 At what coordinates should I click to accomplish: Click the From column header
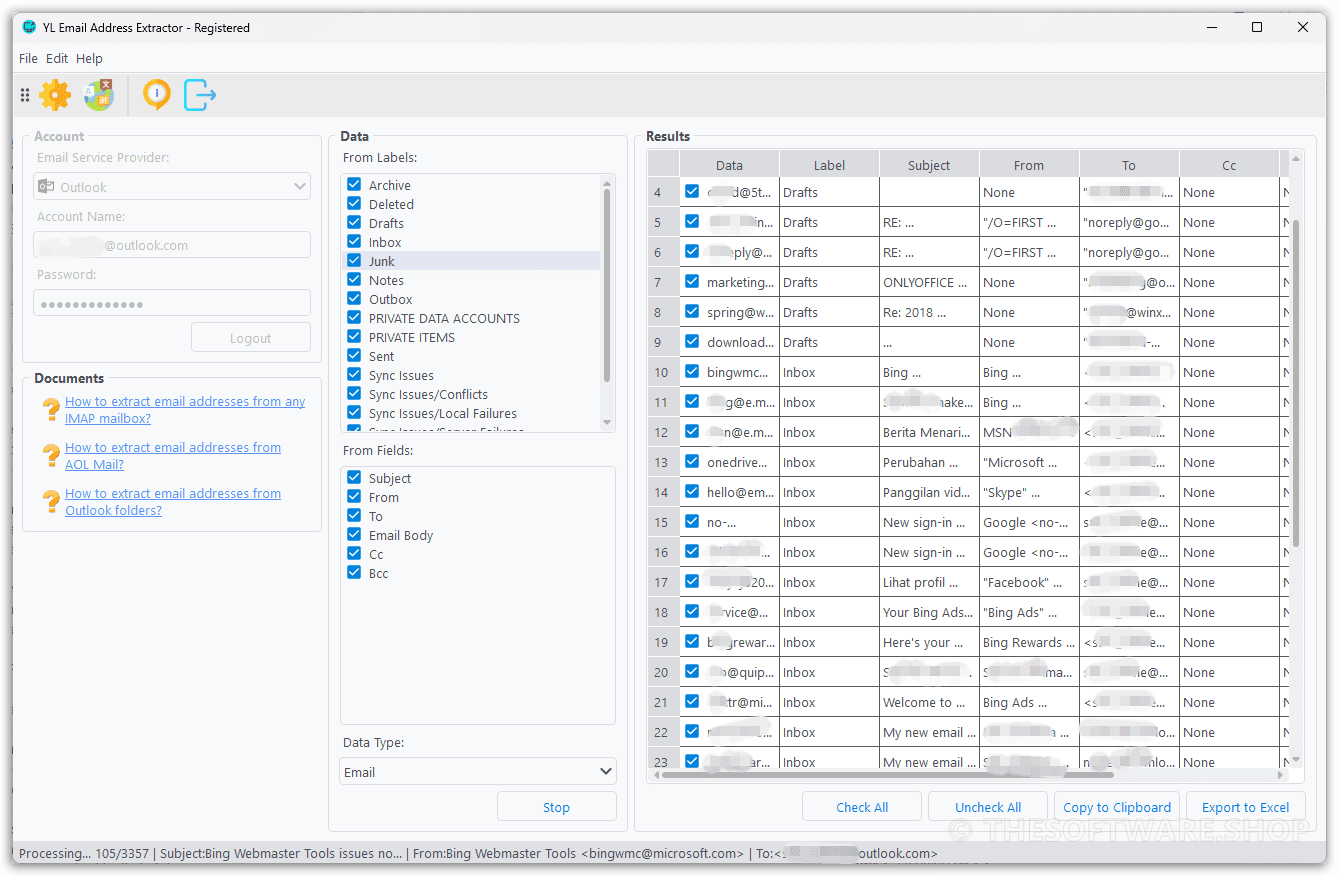pos(1029,165)
